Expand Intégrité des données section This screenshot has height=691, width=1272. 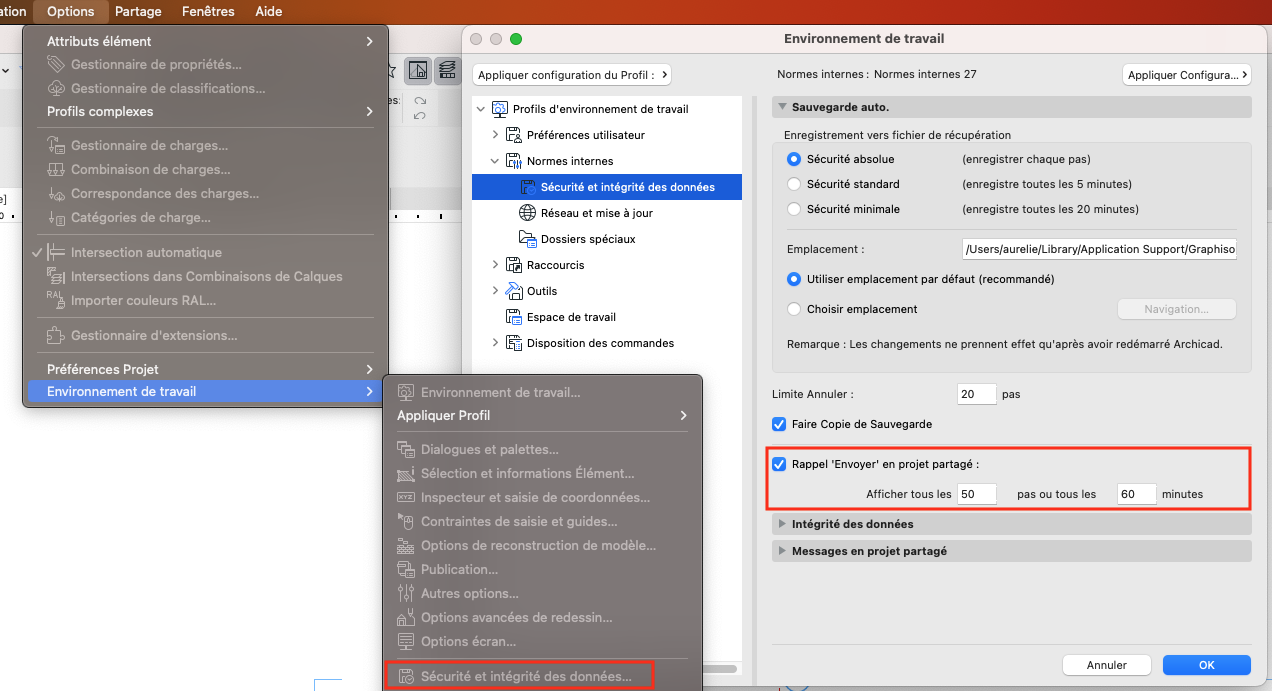click(781, 524)
